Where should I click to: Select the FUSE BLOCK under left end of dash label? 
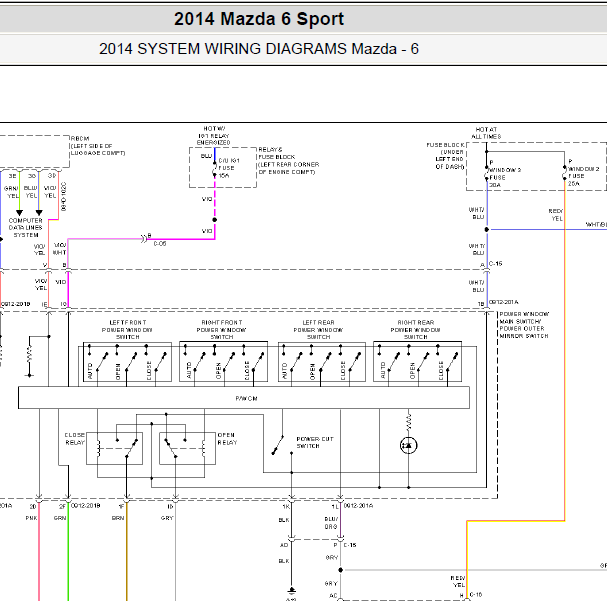pos(445,156)
